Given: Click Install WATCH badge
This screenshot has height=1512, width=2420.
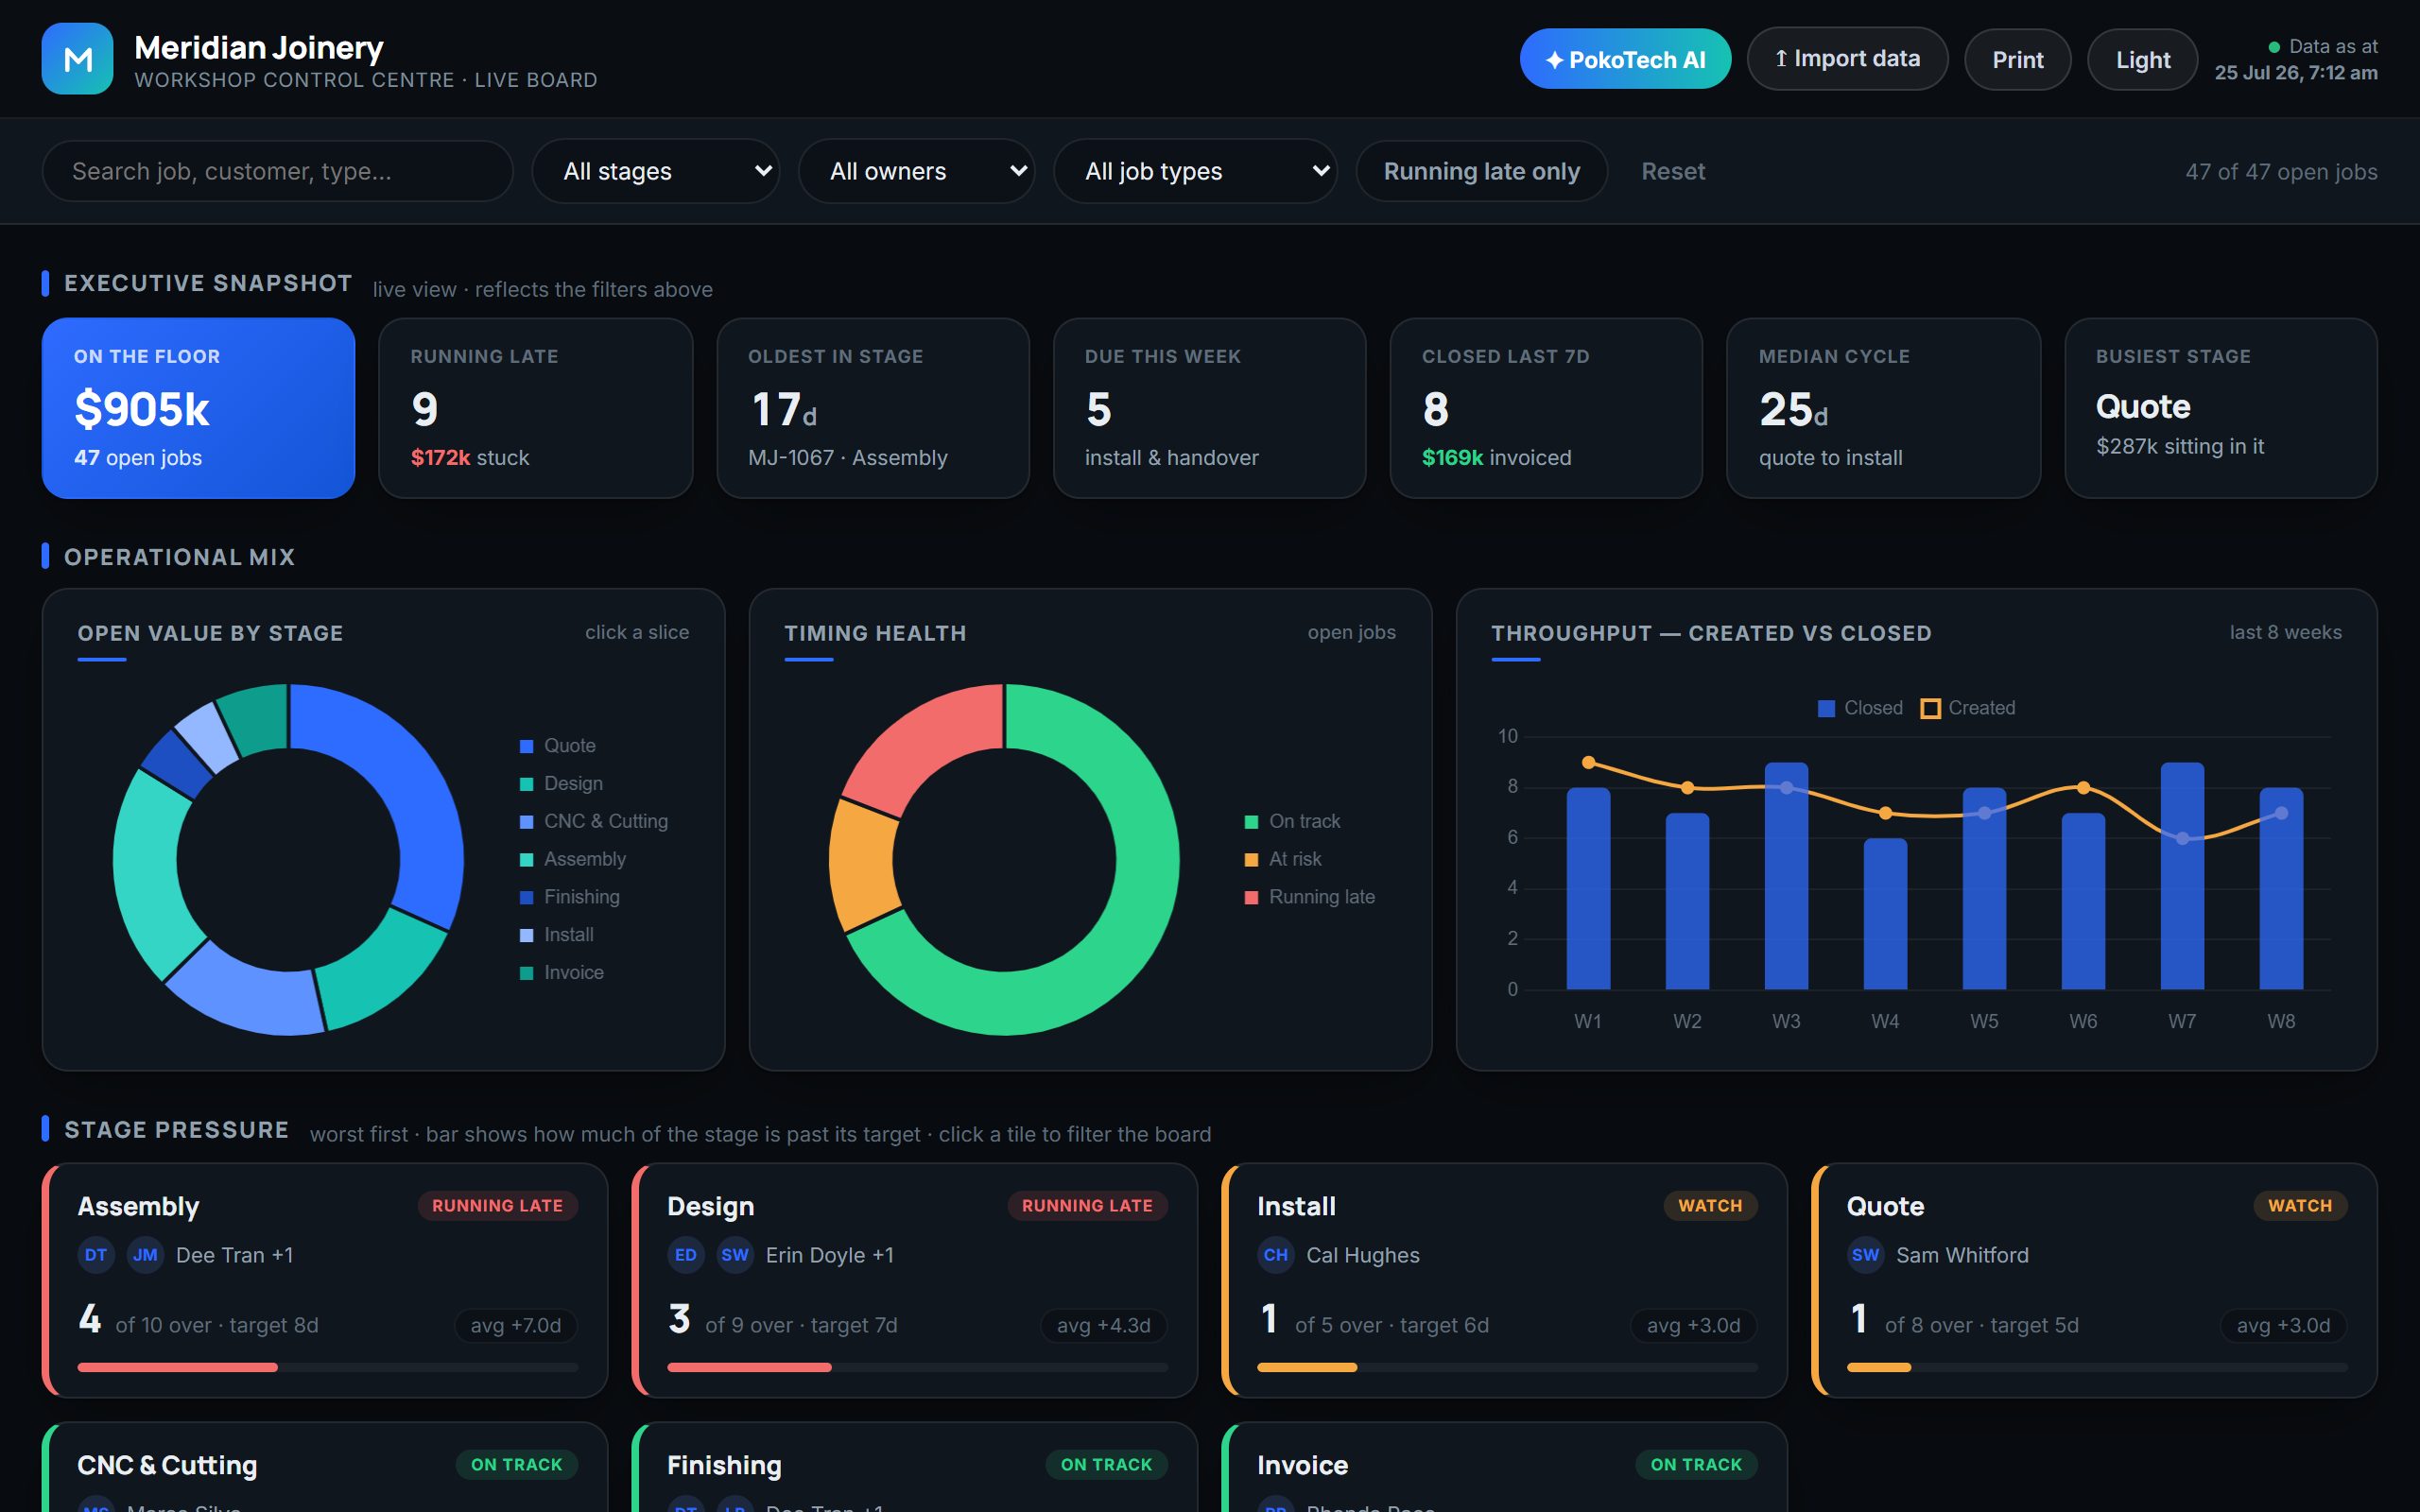Looking at the screenshot, I should 1710,1206.
